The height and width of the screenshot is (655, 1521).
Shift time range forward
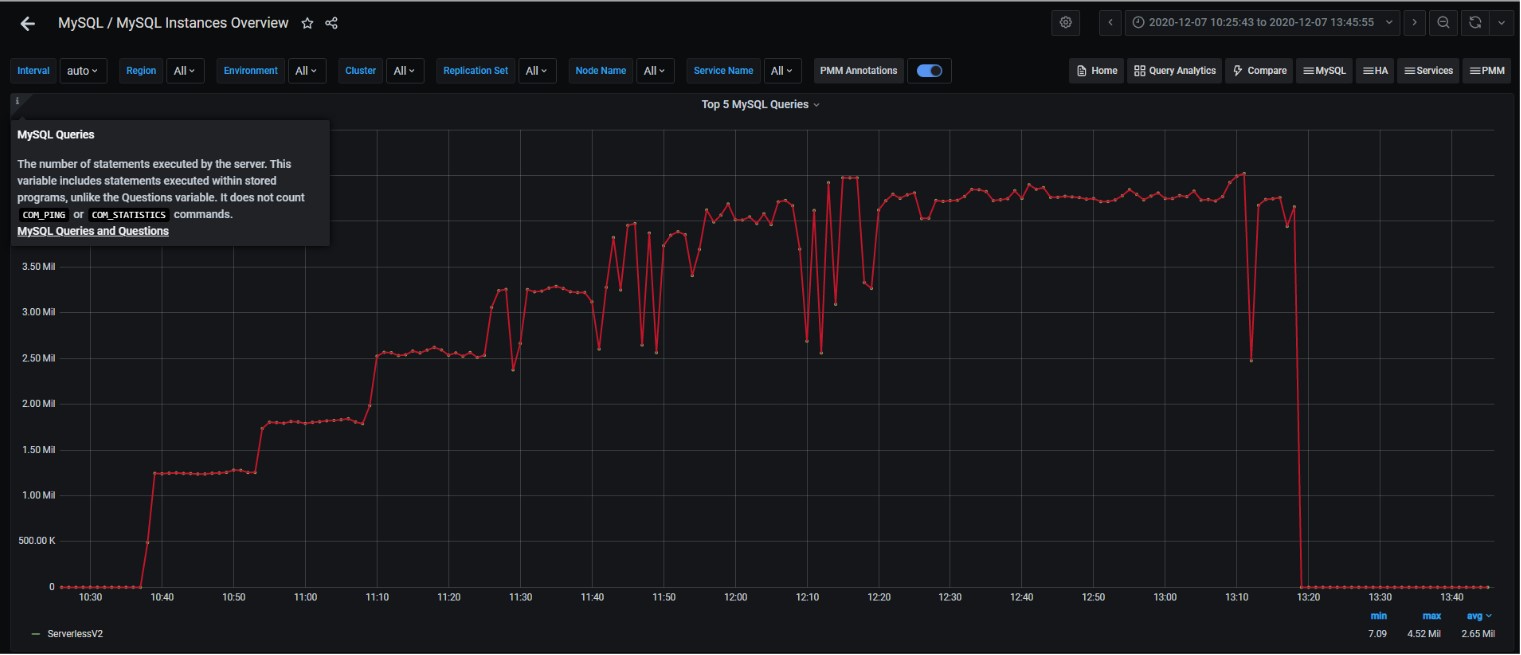pyautogui.click(x=1414, y=22)
